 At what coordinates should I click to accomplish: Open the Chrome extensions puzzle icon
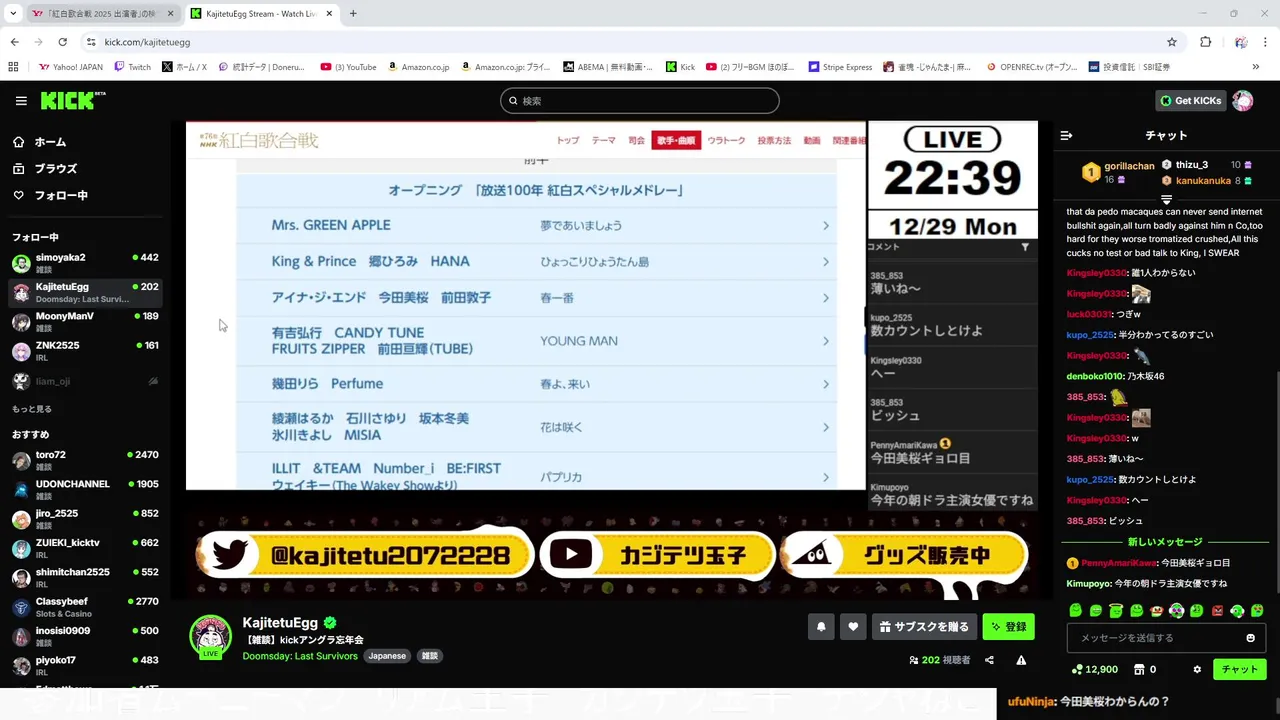[1206, 42]
